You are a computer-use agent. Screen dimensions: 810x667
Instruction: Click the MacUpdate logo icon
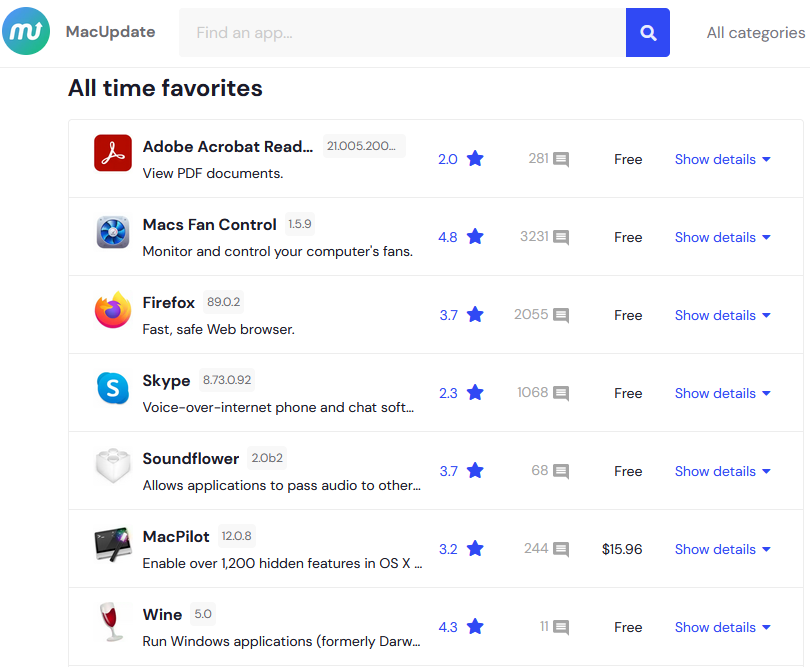pos(26,32)
